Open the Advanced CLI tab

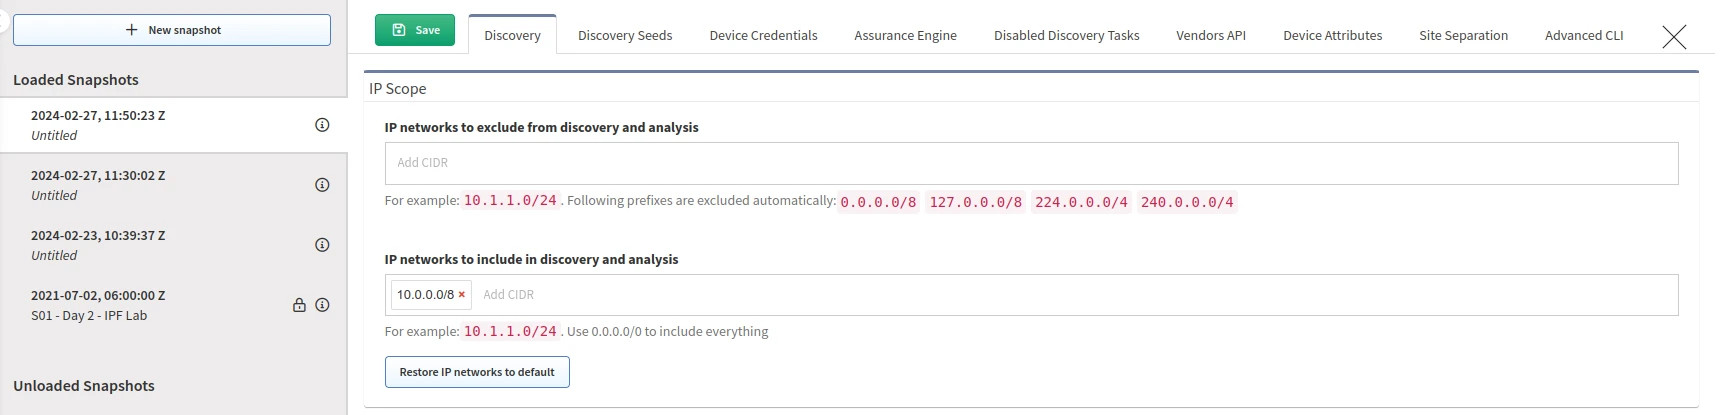1584,36
